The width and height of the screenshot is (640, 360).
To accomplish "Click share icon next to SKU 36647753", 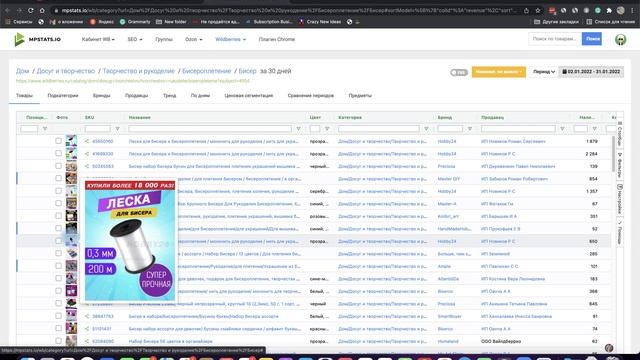I will coord(87,316).
